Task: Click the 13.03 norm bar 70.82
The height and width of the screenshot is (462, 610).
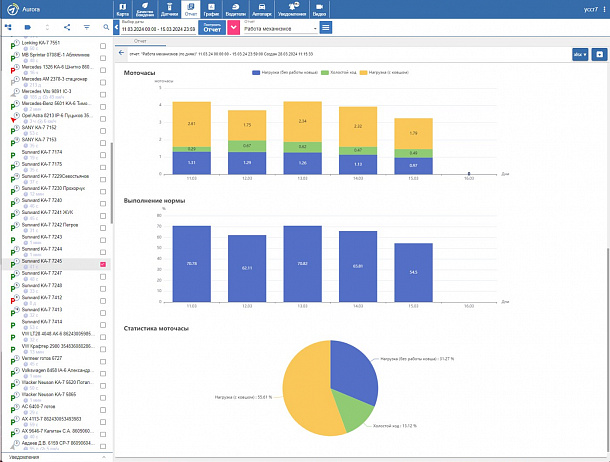Action: pyautogui.click(x=302, y=264)
